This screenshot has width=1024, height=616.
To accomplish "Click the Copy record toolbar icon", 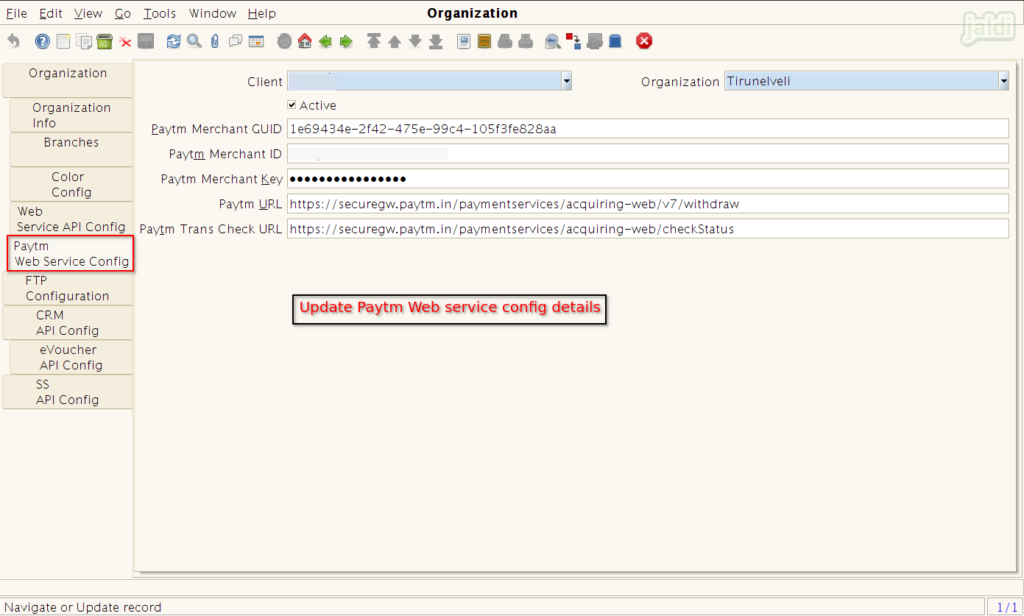I will click(x=84, y=41).
